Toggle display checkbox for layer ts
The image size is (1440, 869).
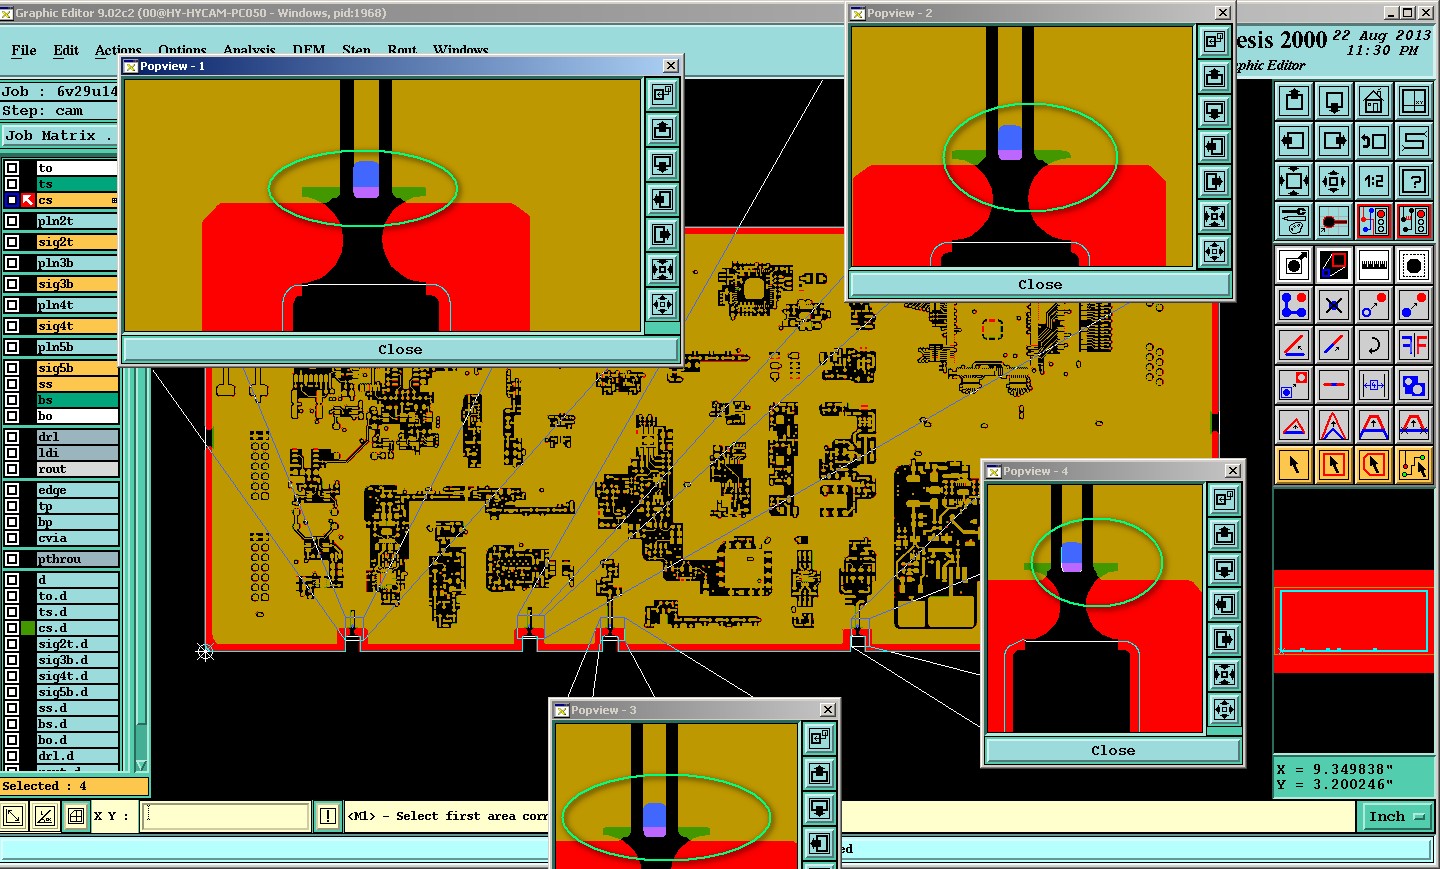pyautogui.click(x=12, y=184)
